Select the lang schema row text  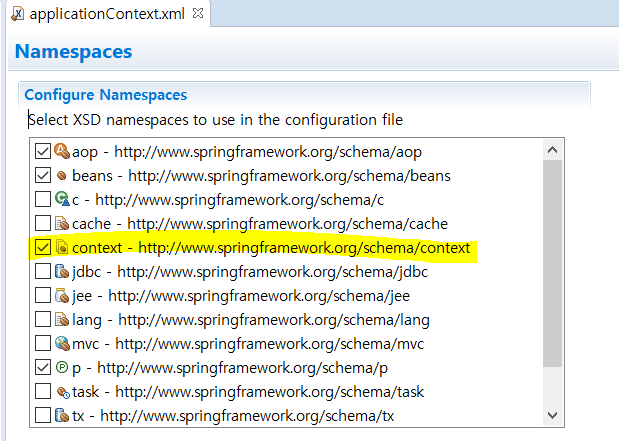click(251, 320)
